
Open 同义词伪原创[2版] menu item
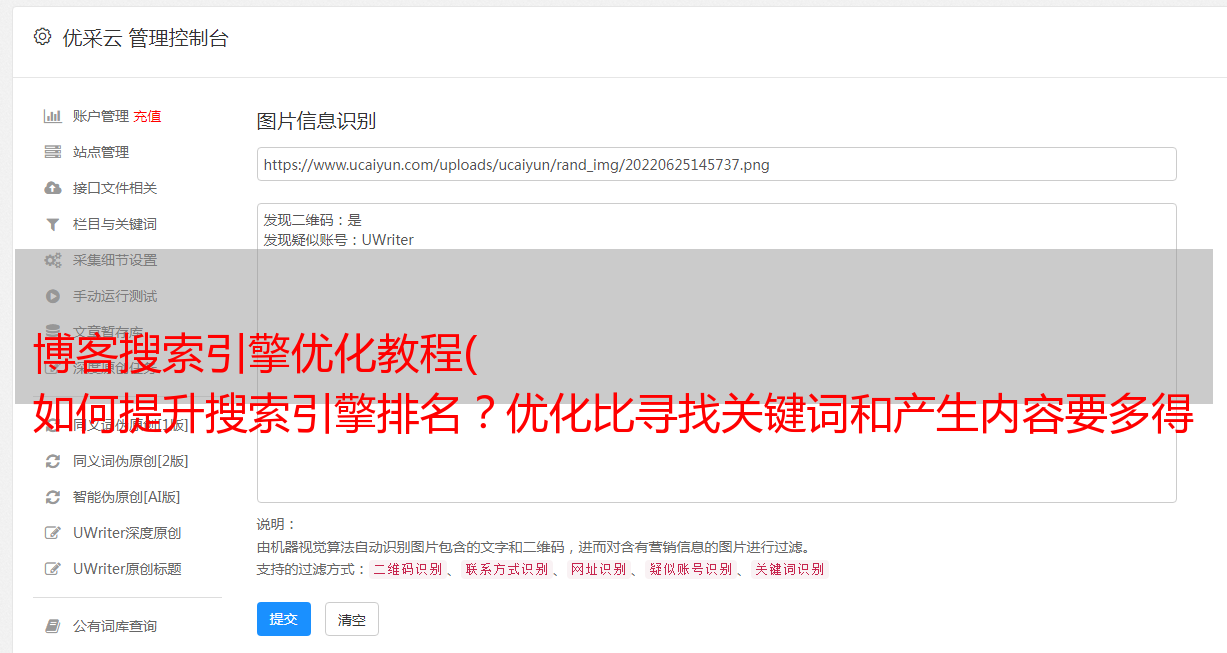(131, 461)
